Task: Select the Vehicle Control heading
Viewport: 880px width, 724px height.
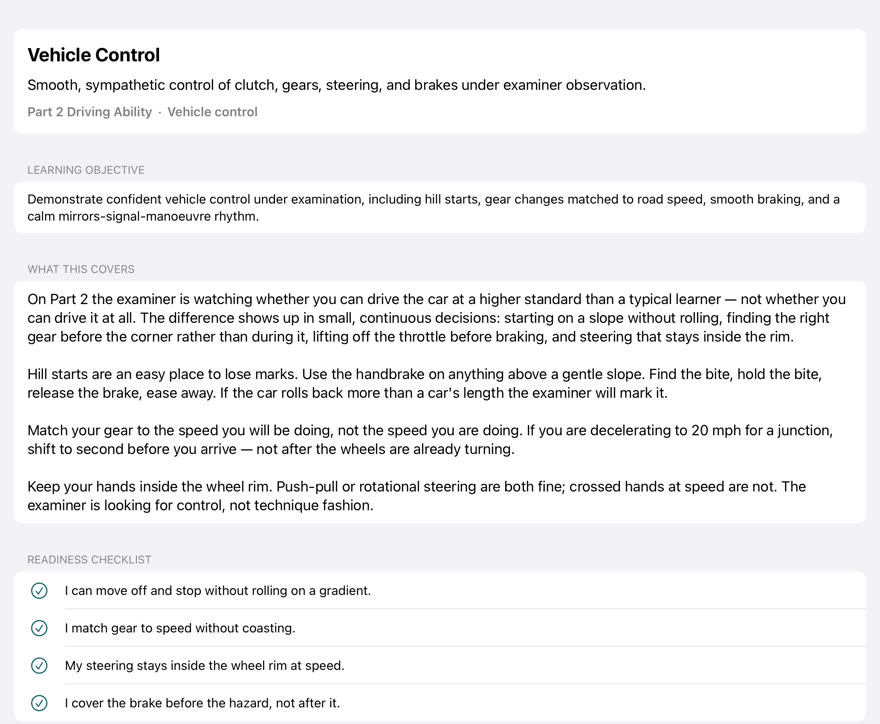Action: (94, 55)
